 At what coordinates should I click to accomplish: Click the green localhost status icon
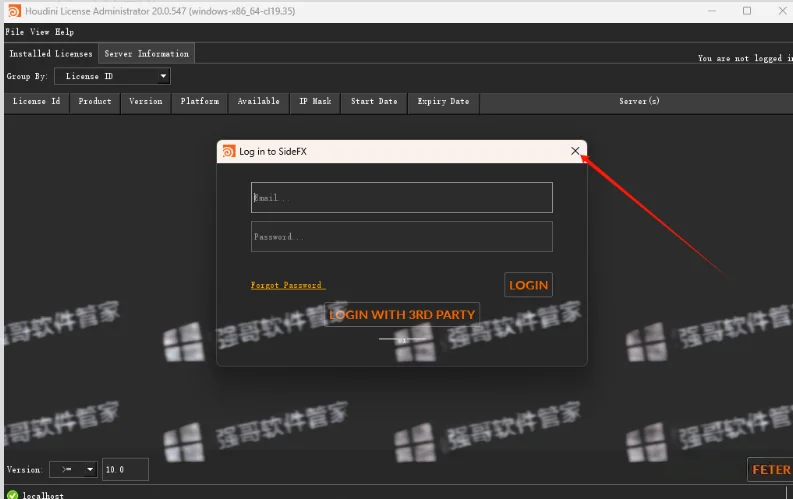point(13,495)
